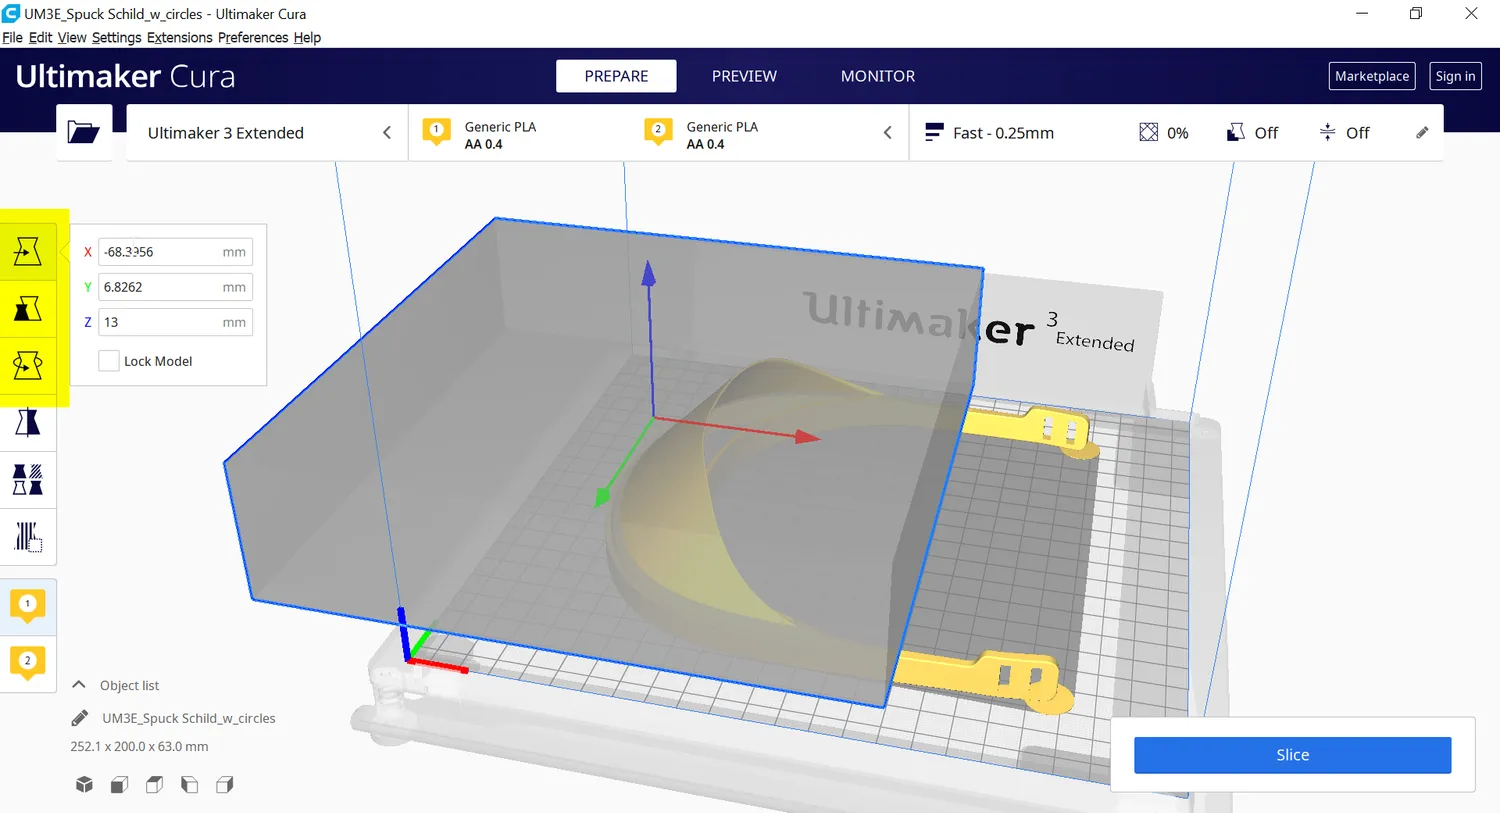
Task: Open the Preferences menu
Action: 253,37
